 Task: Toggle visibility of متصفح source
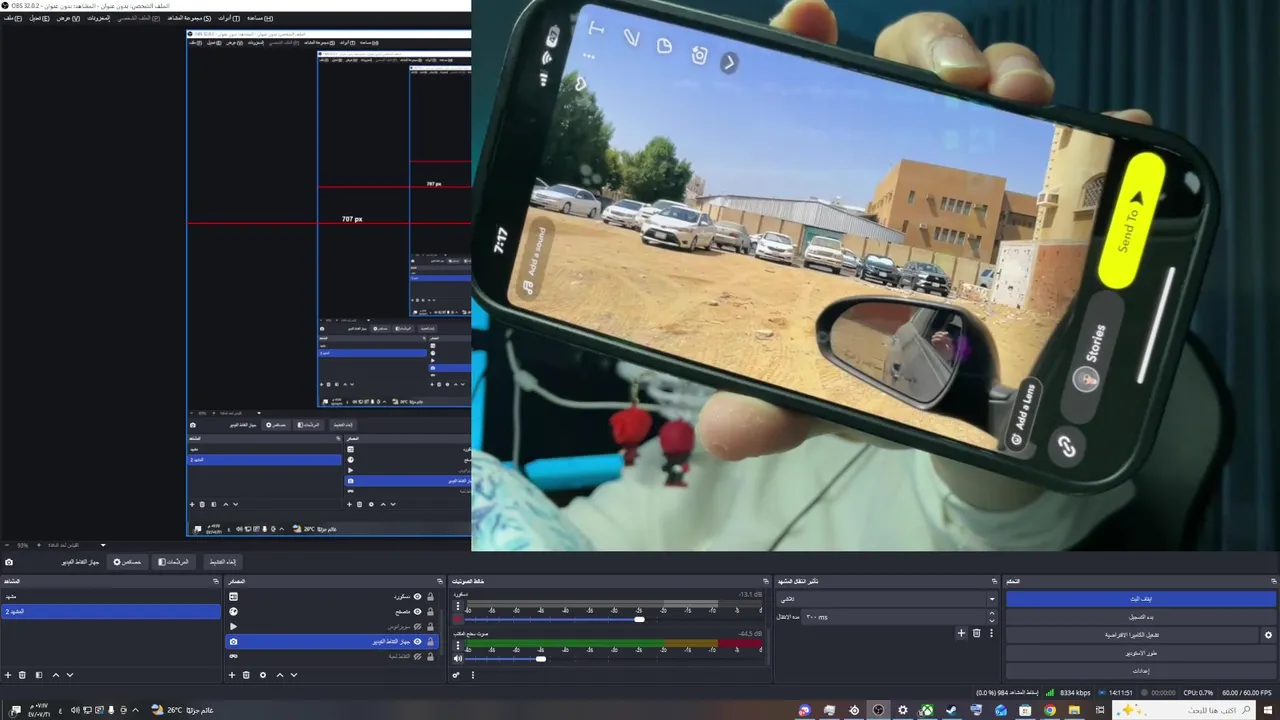click(418, 612)
